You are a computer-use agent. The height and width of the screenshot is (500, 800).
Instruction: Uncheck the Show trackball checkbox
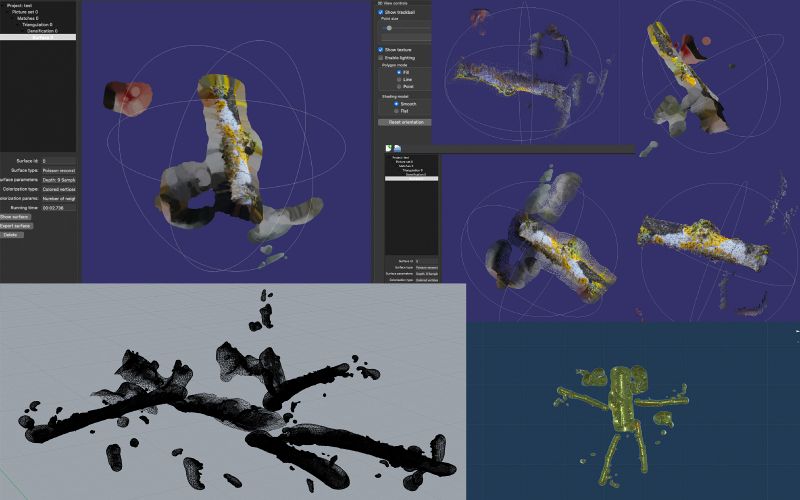click(x=381, y=12)
